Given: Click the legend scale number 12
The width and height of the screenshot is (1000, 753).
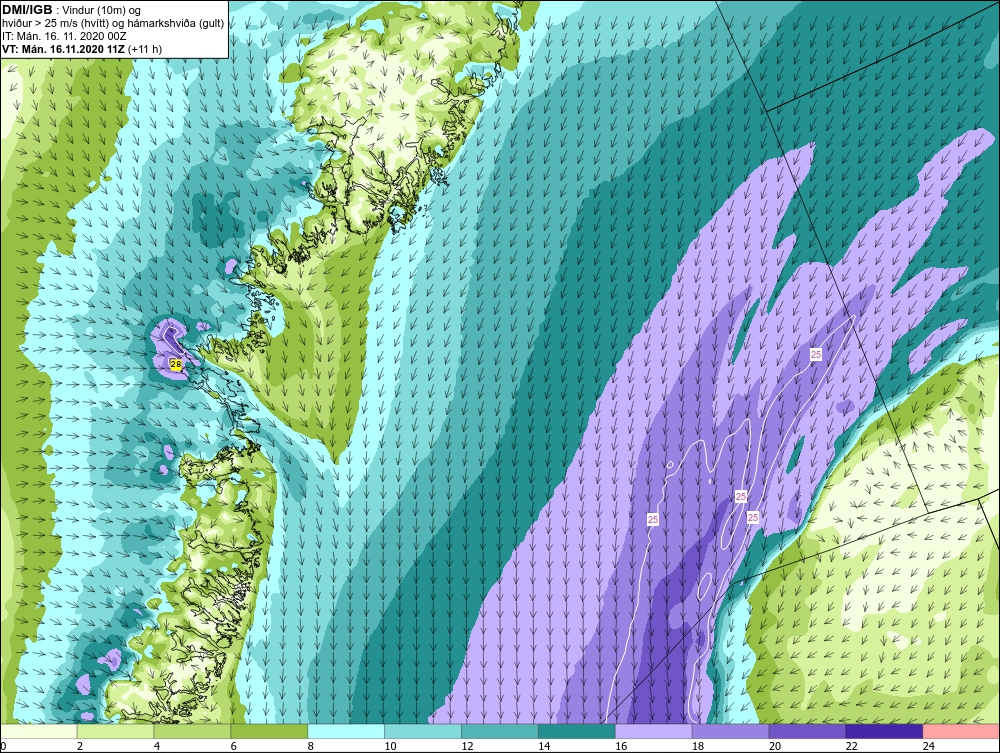Looking at the screenshot, I should tap(467, 746).
